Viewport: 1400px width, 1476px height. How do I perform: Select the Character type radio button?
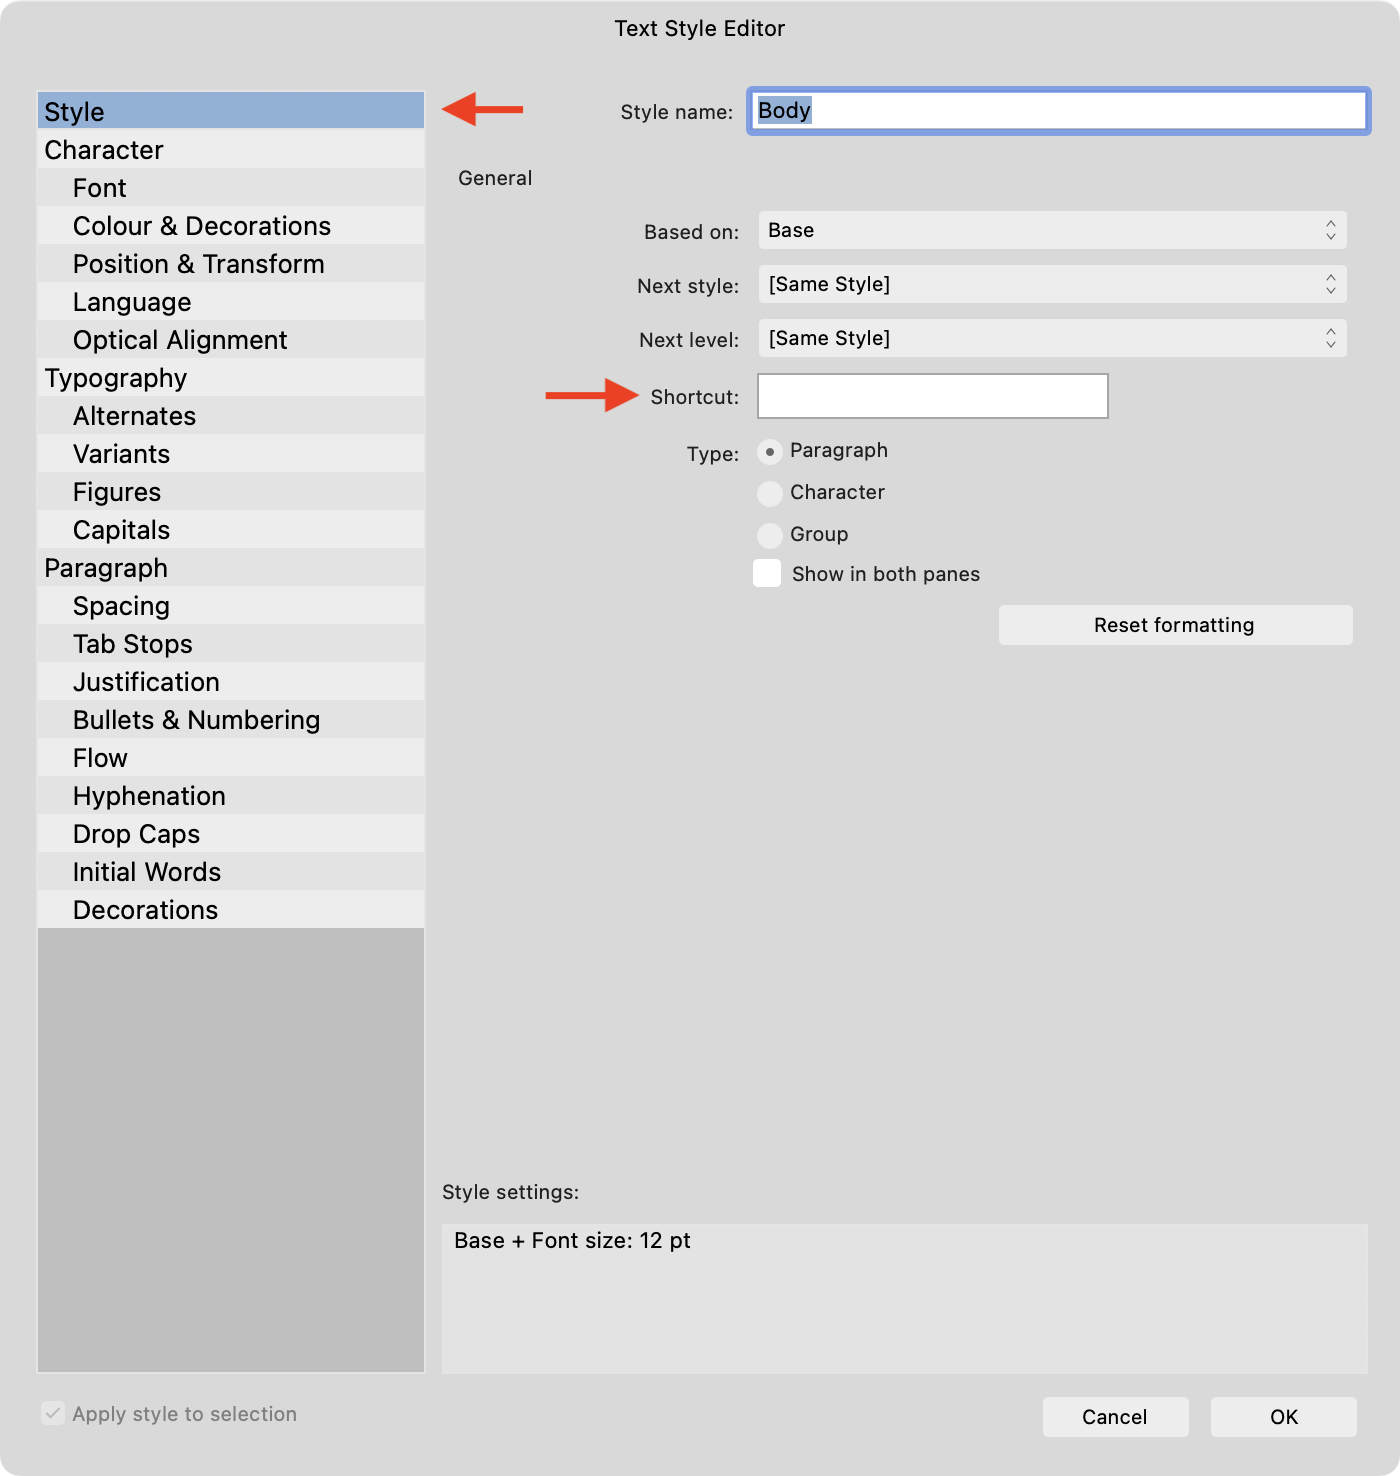click(770, 493)
